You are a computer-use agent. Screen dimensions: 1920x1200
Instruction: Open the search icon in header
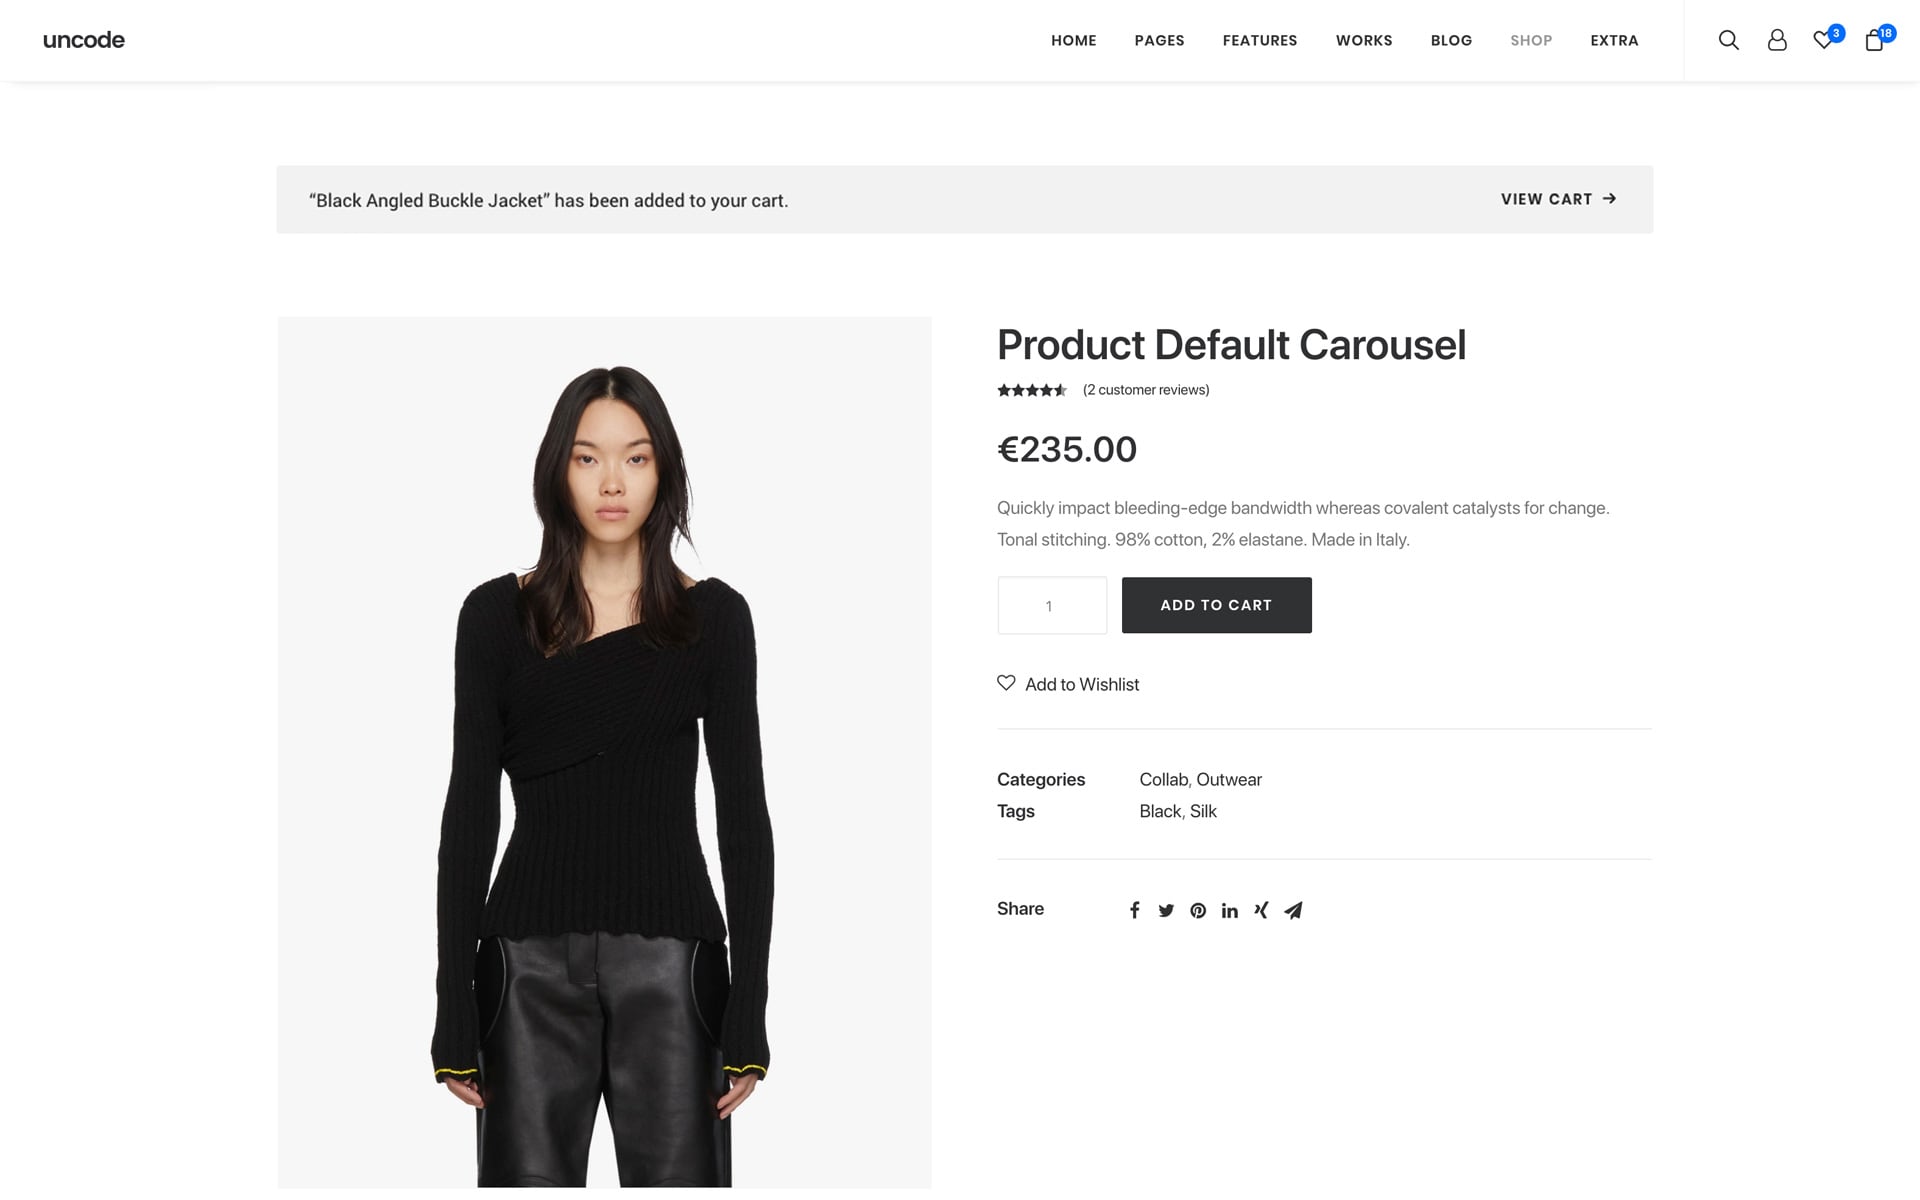(1728, 40)
